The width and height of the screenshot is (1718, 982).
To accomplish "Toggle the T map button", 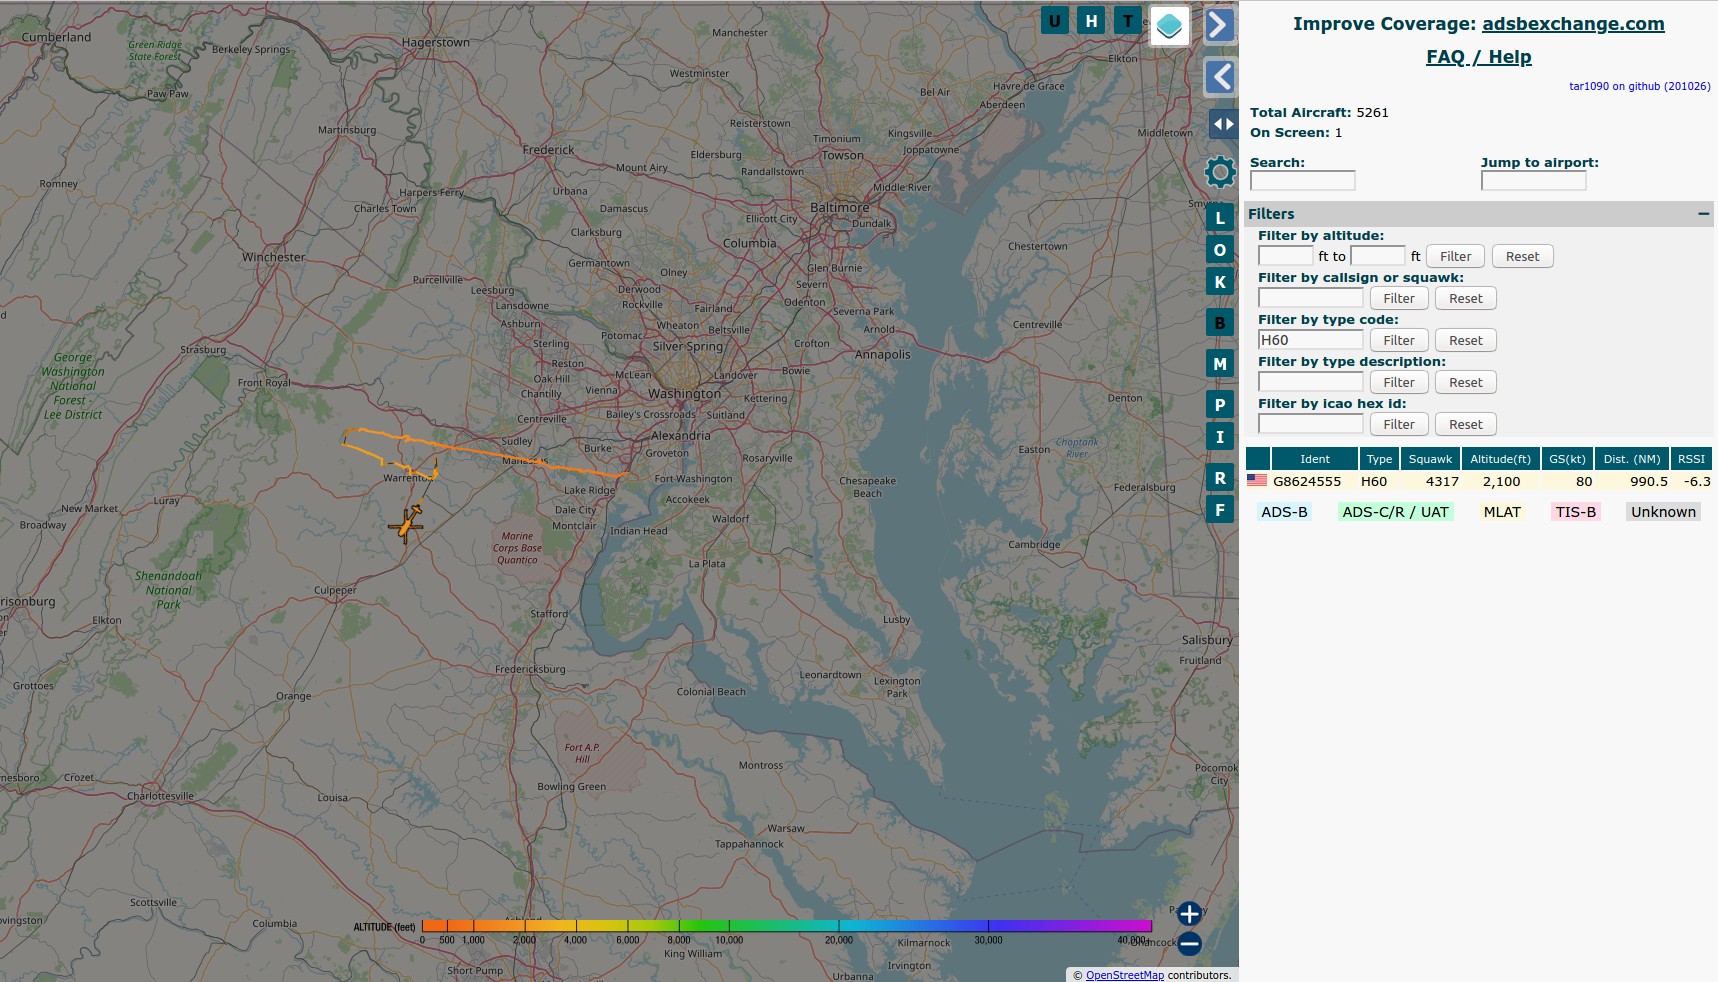I will [x=1128, y=20].
